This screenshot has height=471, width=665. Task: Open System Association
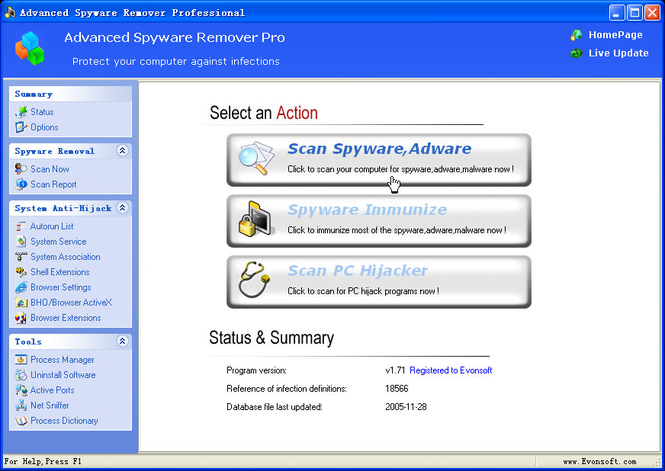click(65, 257)
